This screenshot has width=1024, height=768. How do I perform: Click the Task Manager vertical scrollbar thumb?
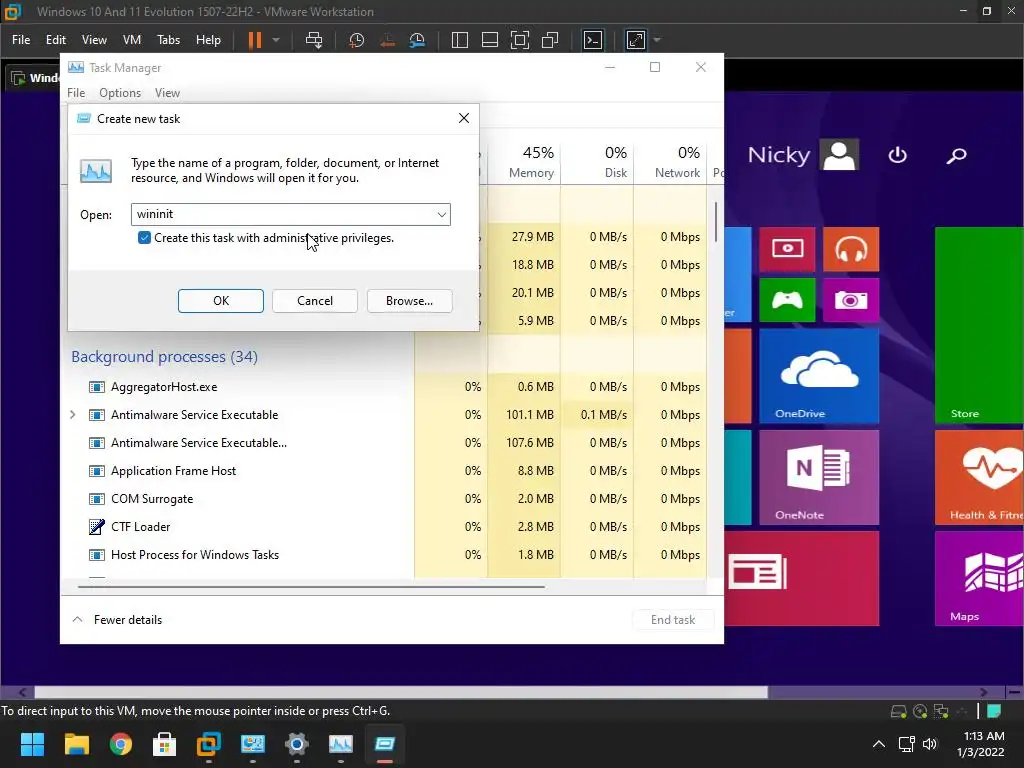[716, 222]
